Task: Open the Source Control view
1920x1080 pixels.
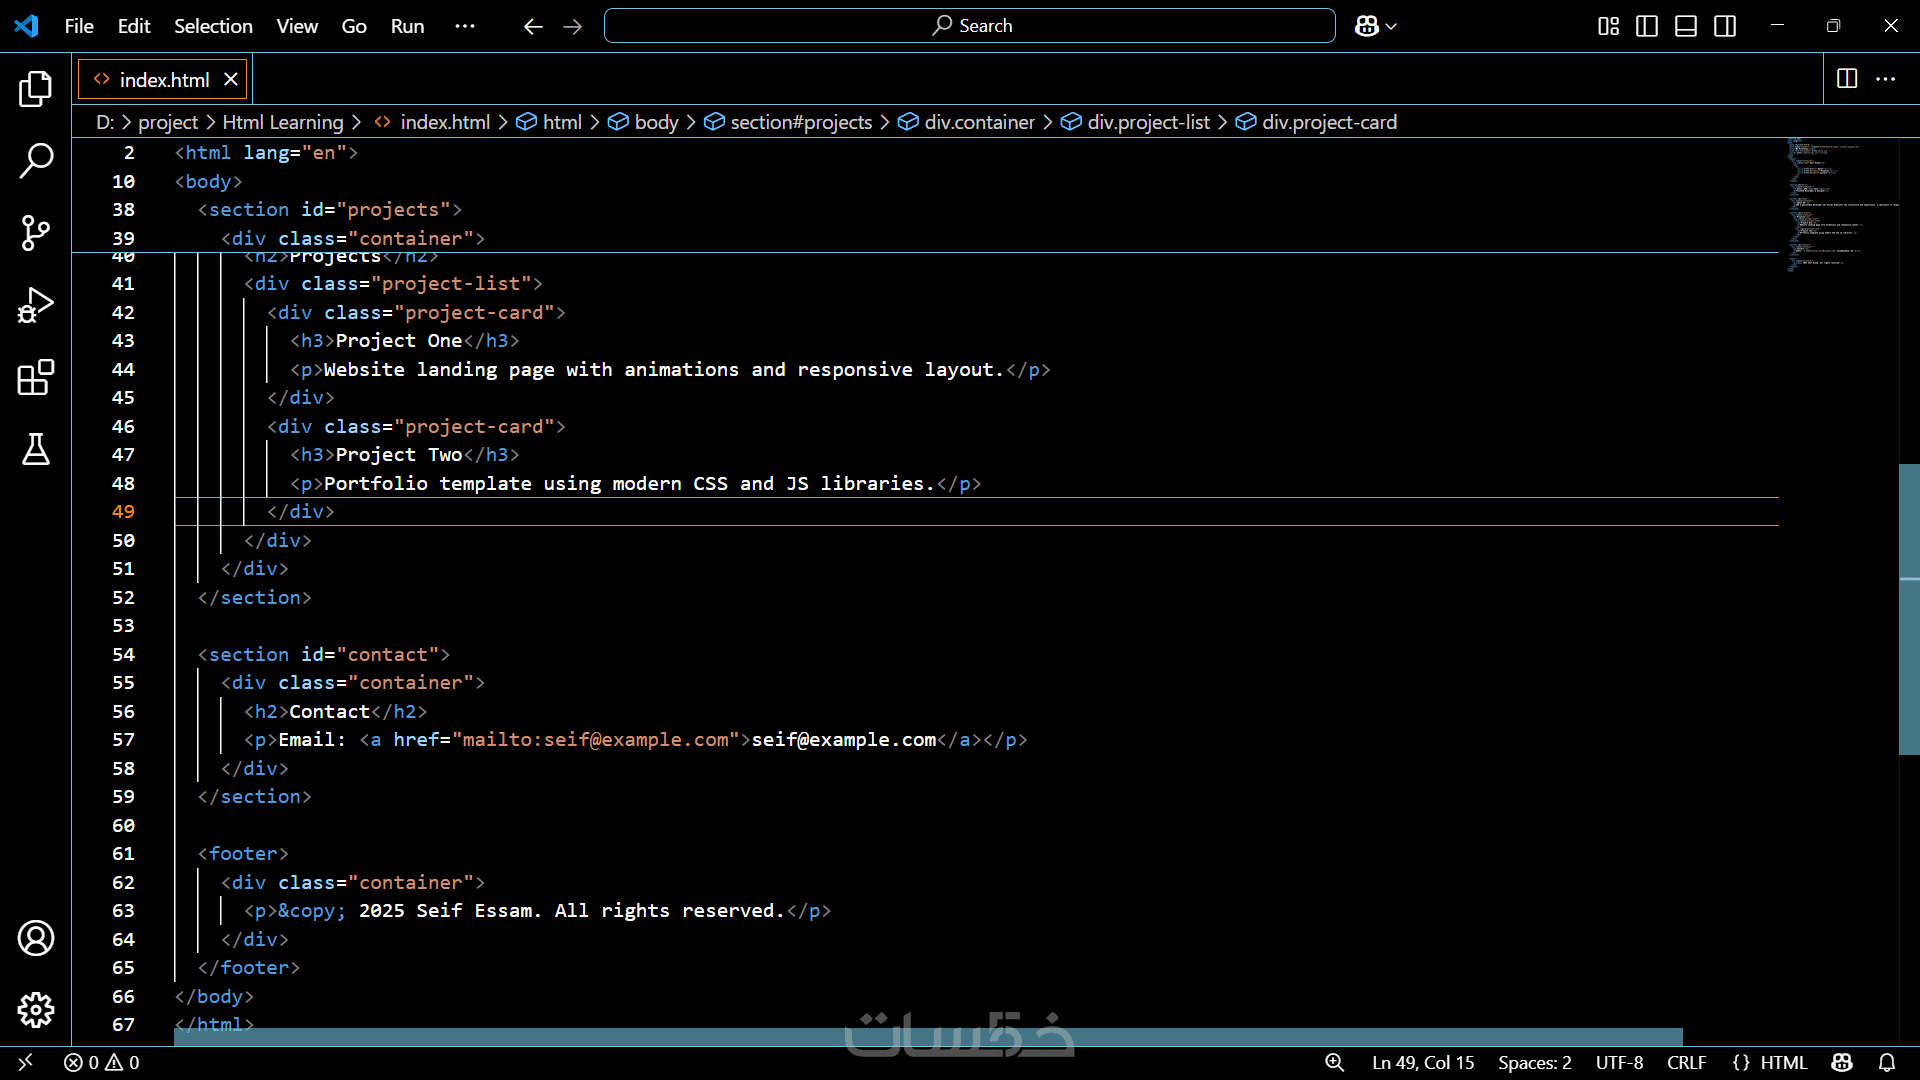Action: pyautogui.click(x=36, y=233)
